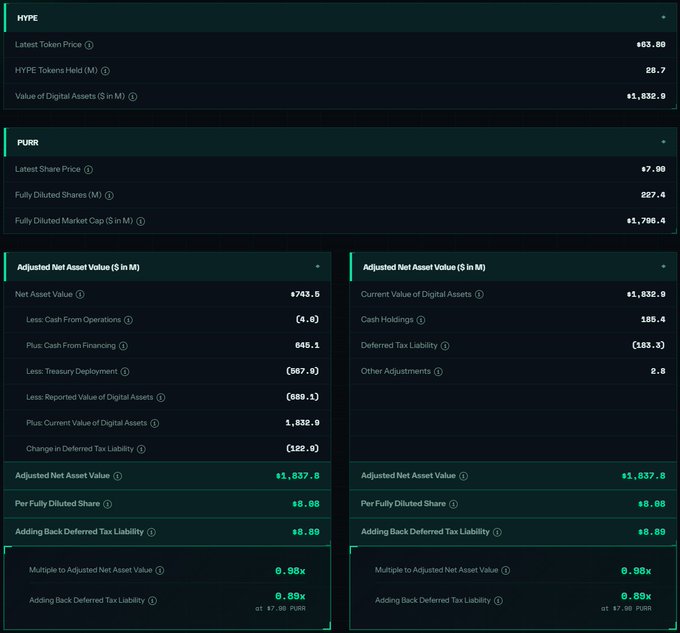Click info icon beside Other Adjustments
The image size is (680, 633).
[x=438, y=372]
